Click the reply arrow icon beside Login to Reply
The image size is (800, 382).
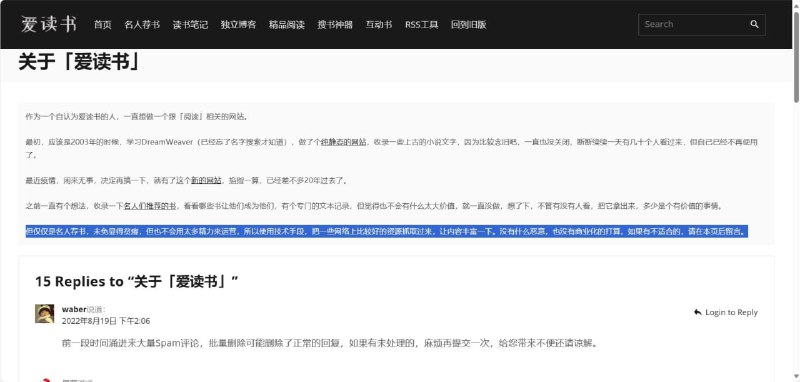[697, 312]
